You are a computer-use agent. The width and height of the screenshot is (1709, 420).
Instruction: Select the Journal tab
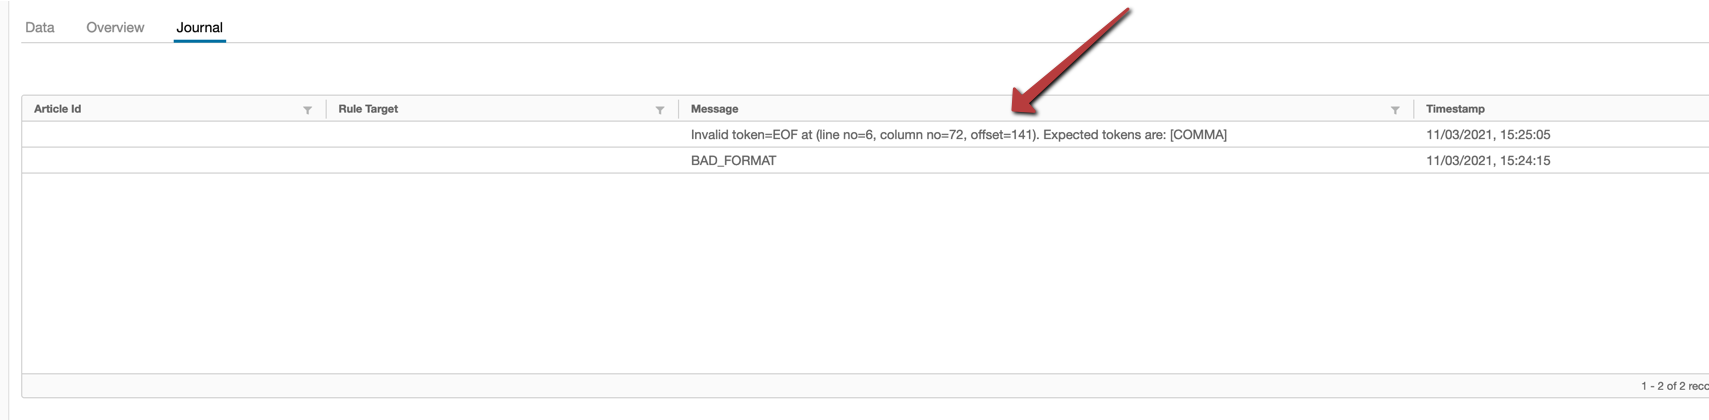click(199, 27)
